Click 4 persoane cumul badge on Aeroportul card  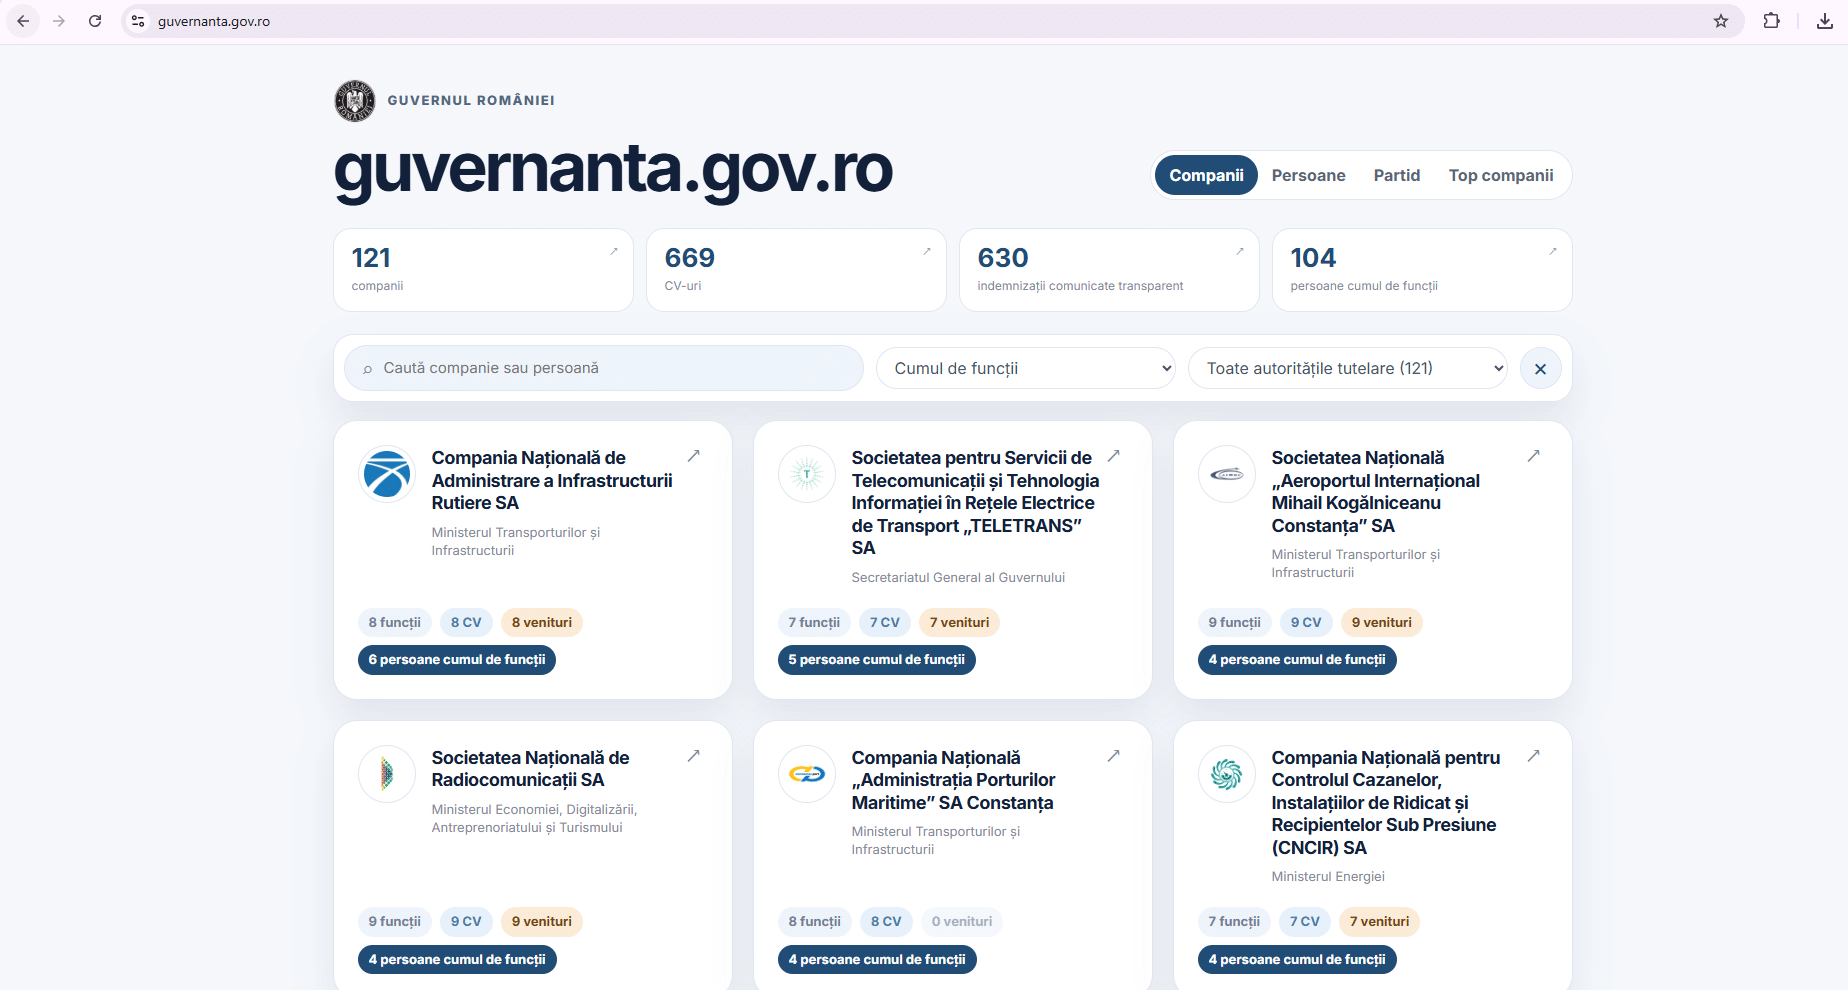coord(1297,660)
